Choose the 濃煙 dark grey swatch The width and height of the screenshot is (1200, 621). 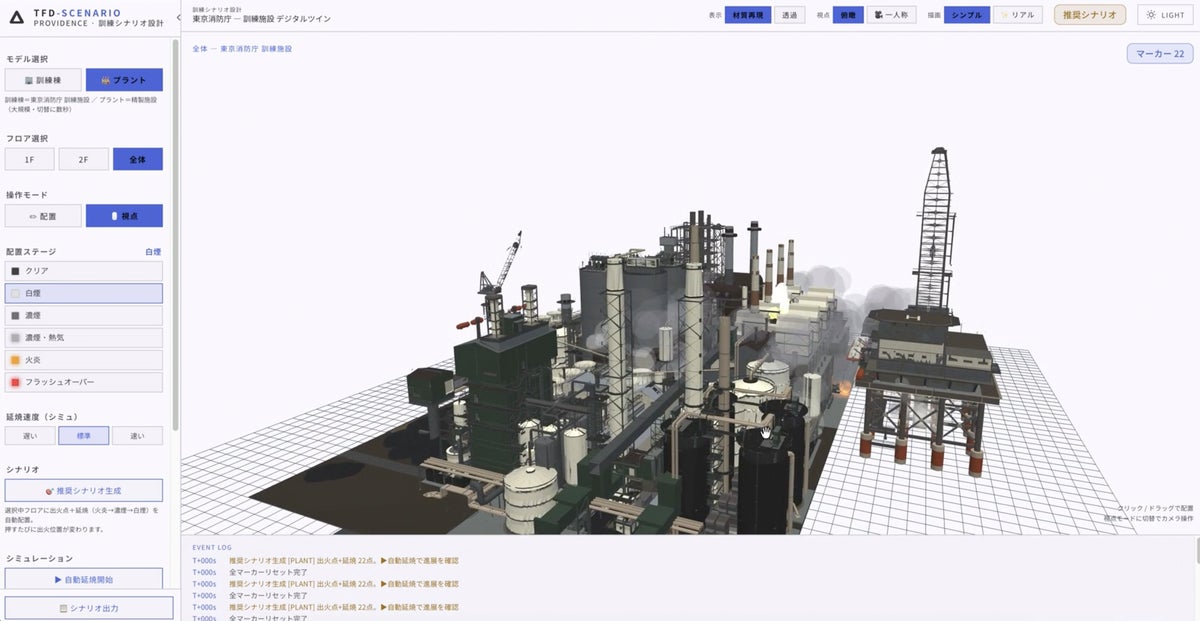pos(15,315)
